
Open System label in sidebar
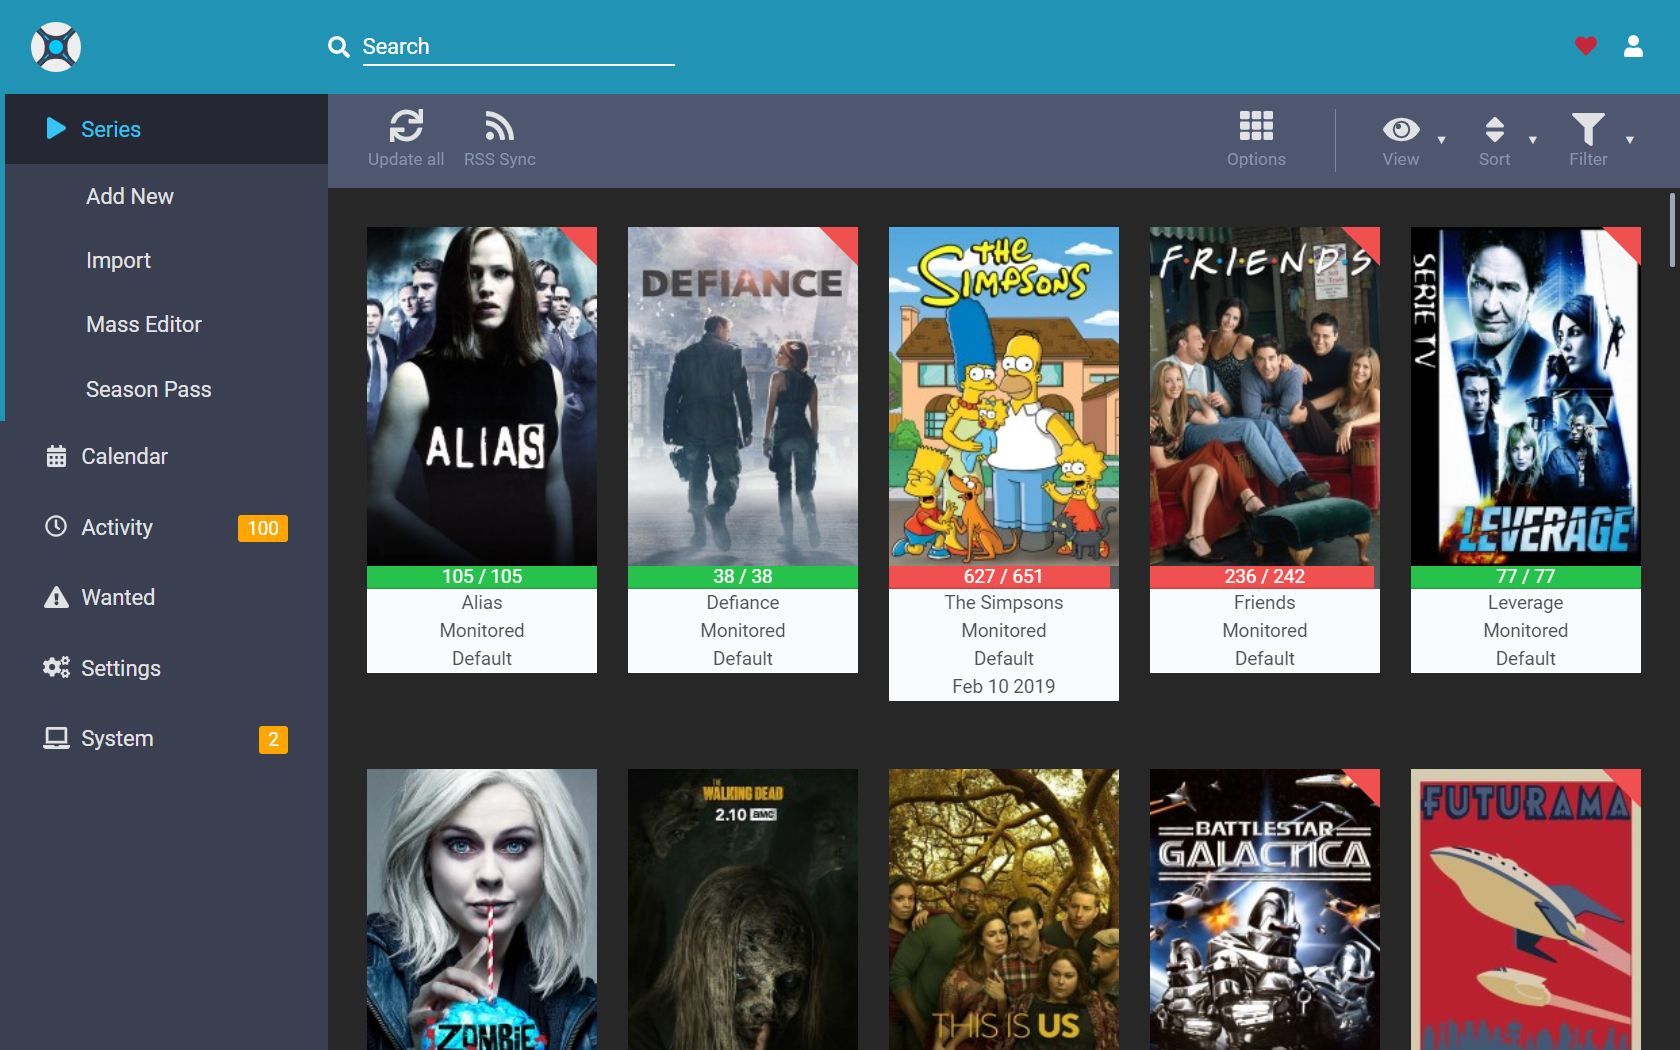117,738
